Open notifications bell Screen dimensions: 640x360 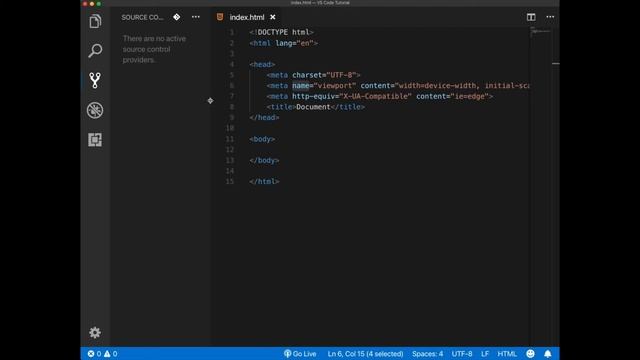548,354
